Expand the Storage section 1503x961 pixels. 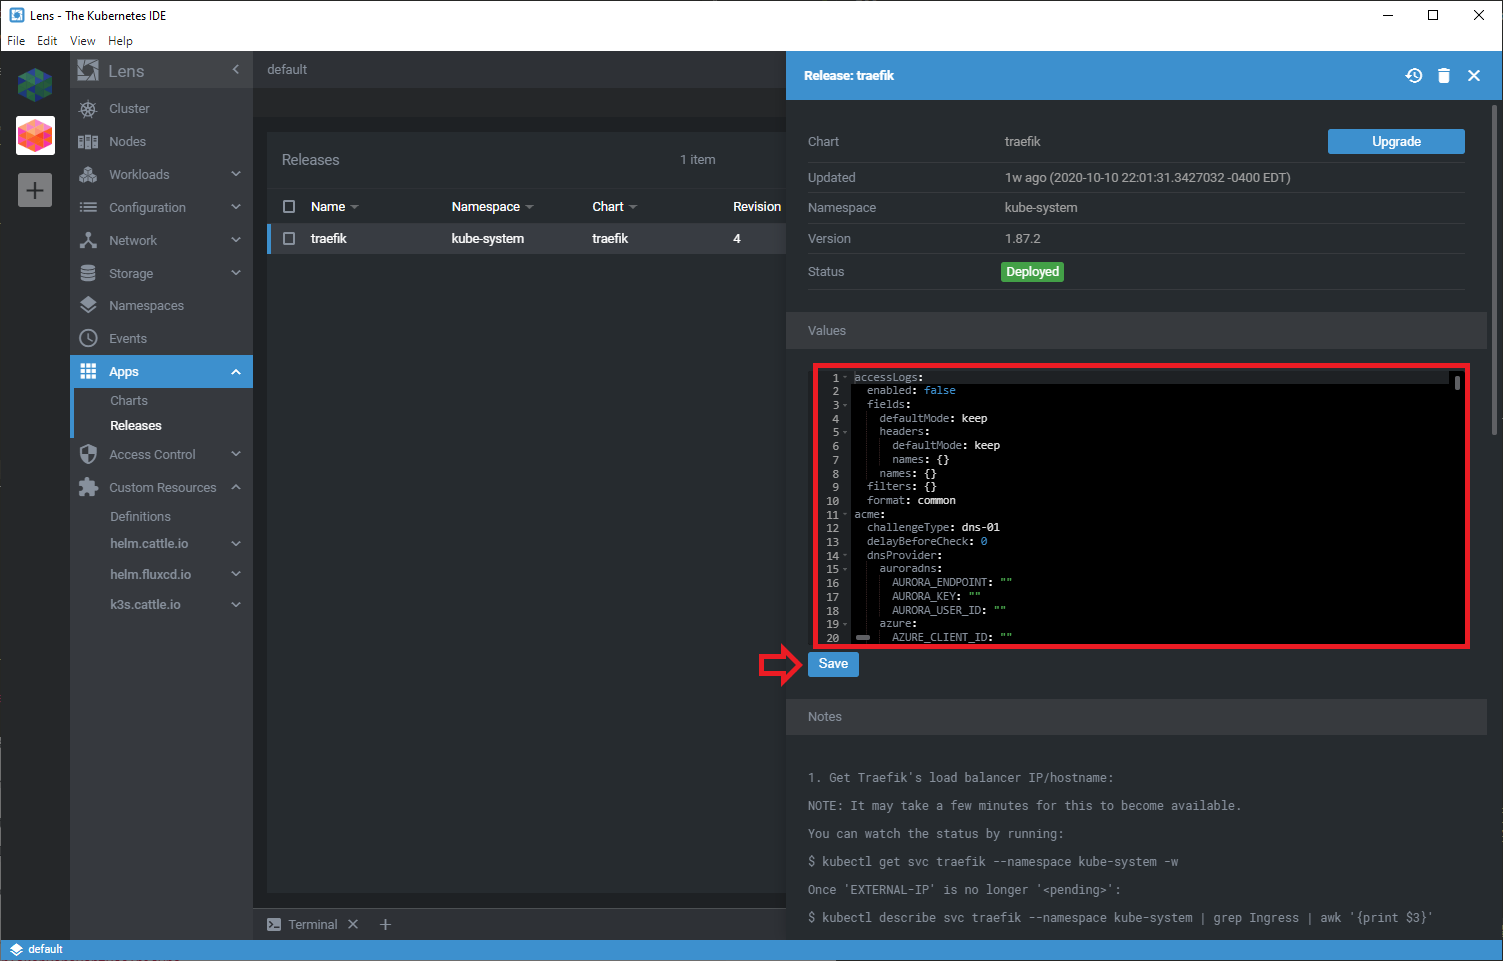point(236,273)
